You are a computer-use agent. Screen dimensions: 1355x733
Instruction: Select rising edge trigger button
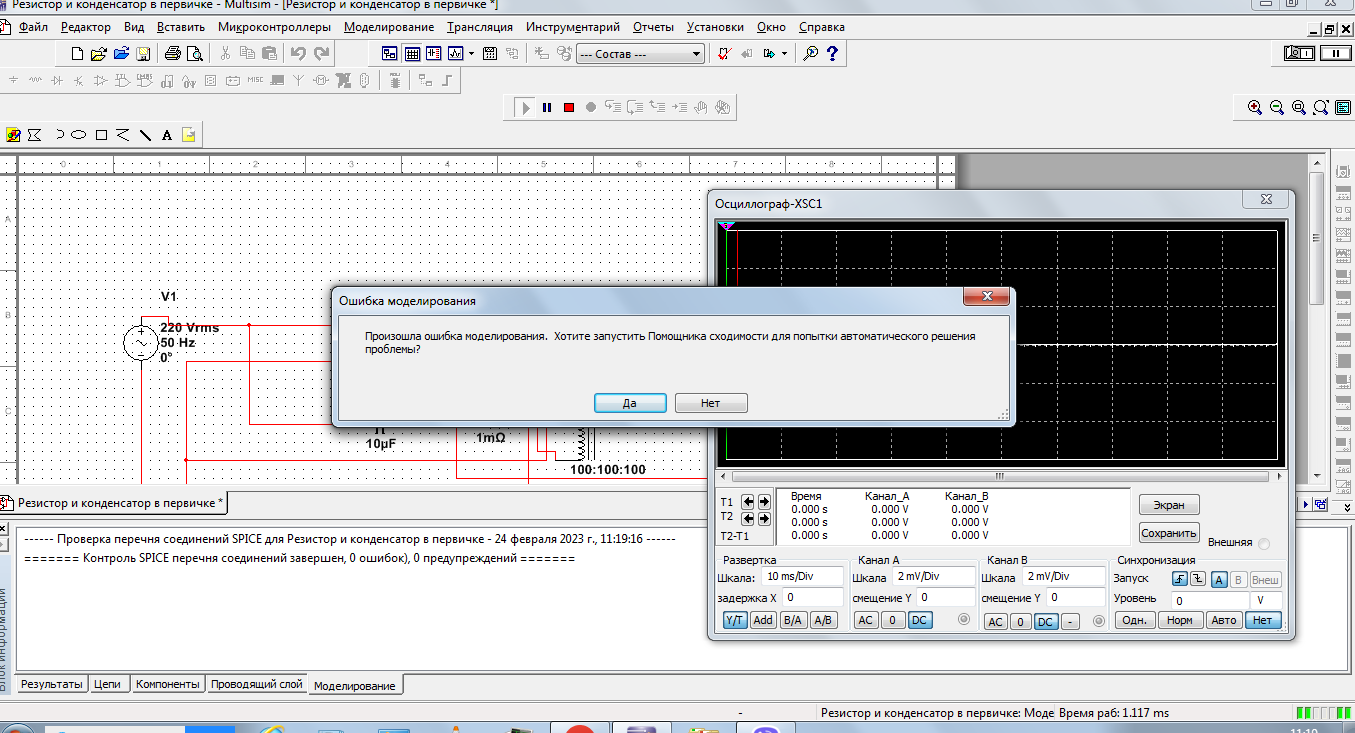click(1180, 579)
